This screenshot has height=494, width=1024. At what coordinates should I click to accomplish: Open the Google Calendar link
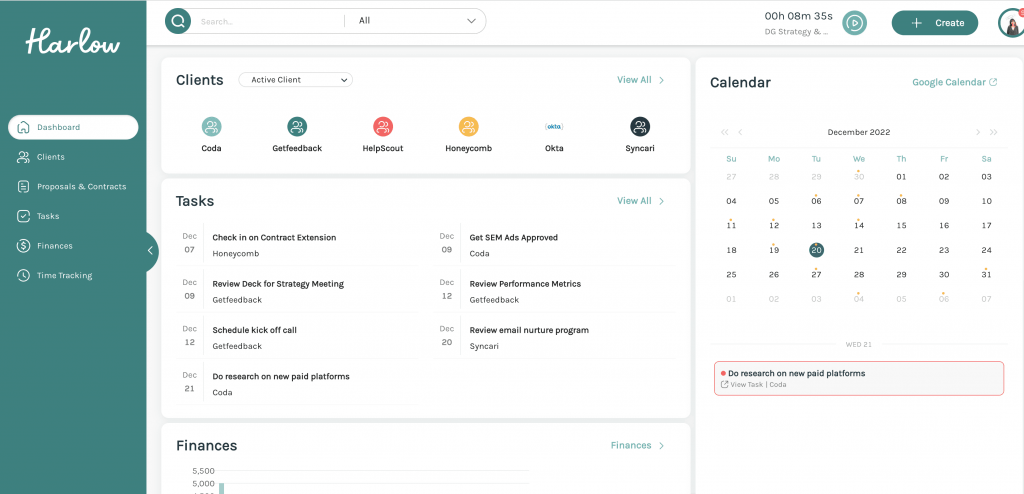point(954,82)
